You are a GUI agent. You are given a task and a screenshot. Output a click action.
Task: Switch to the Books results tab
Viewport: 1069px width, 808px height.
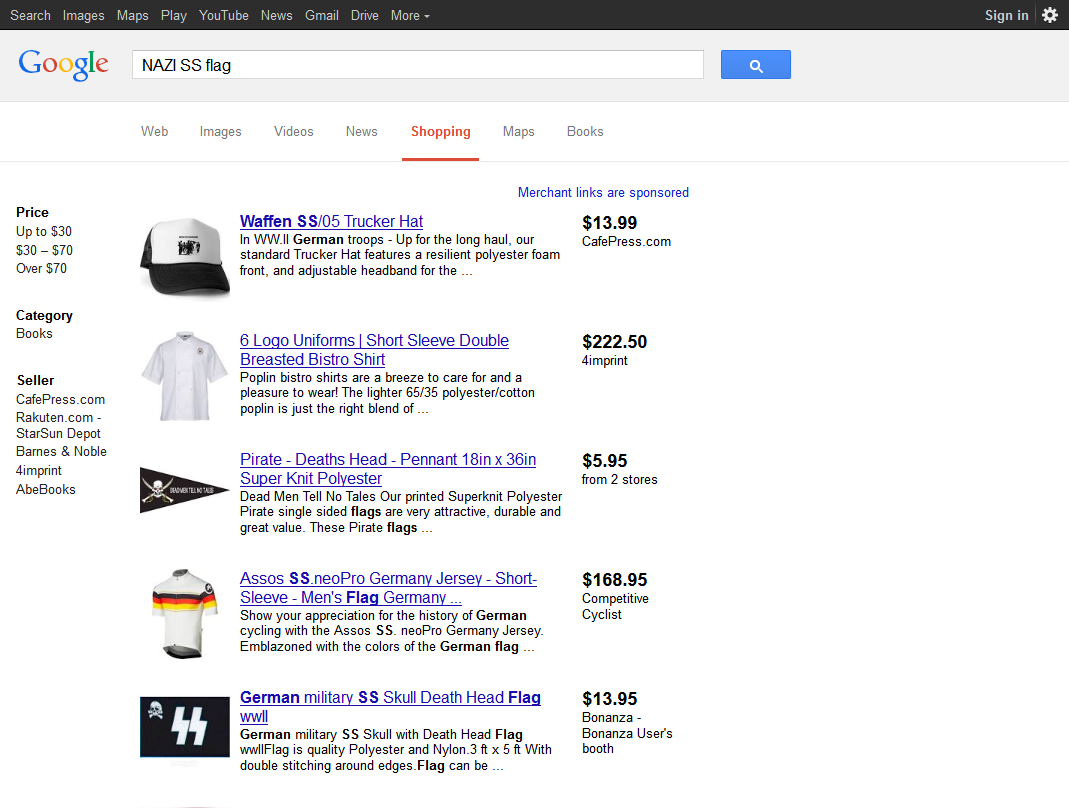(585, 132)
